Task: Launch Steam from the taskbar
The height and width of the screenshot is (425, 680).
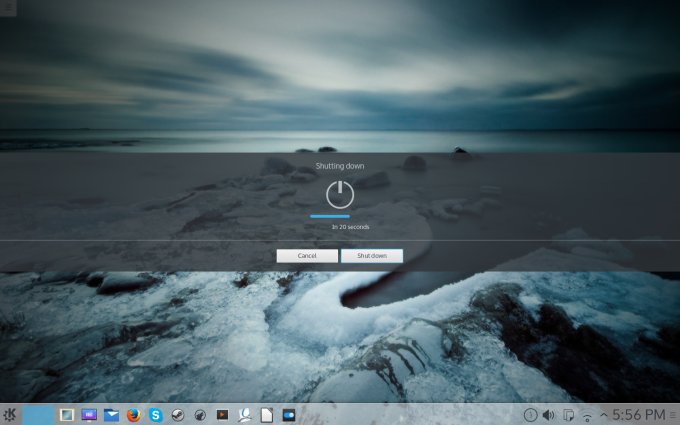Action: click(x=178, y=415)
